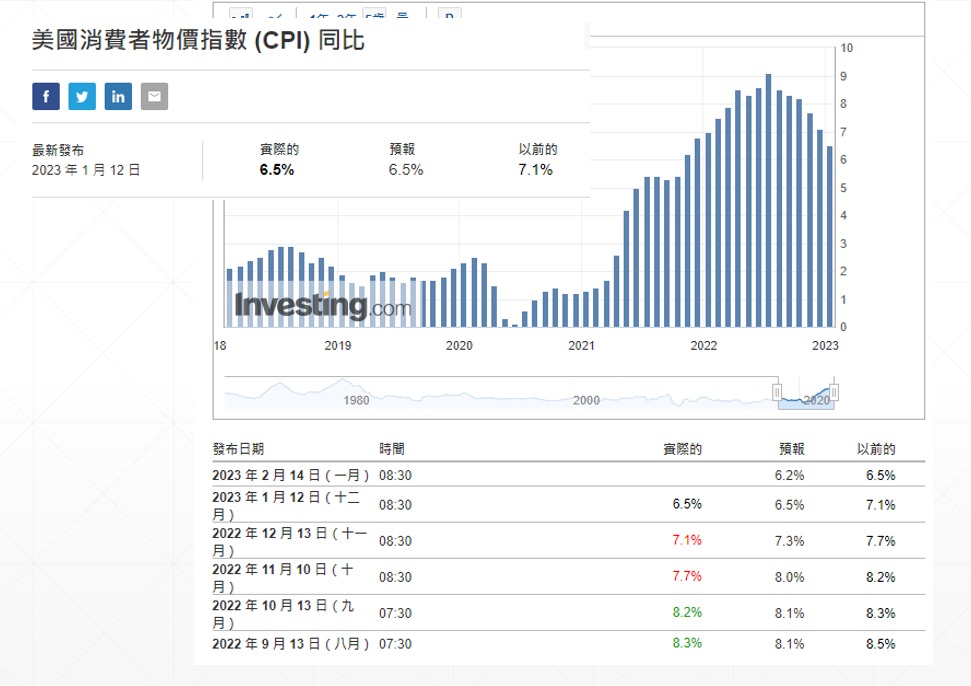Click the 時間 column header

point(392,449)
